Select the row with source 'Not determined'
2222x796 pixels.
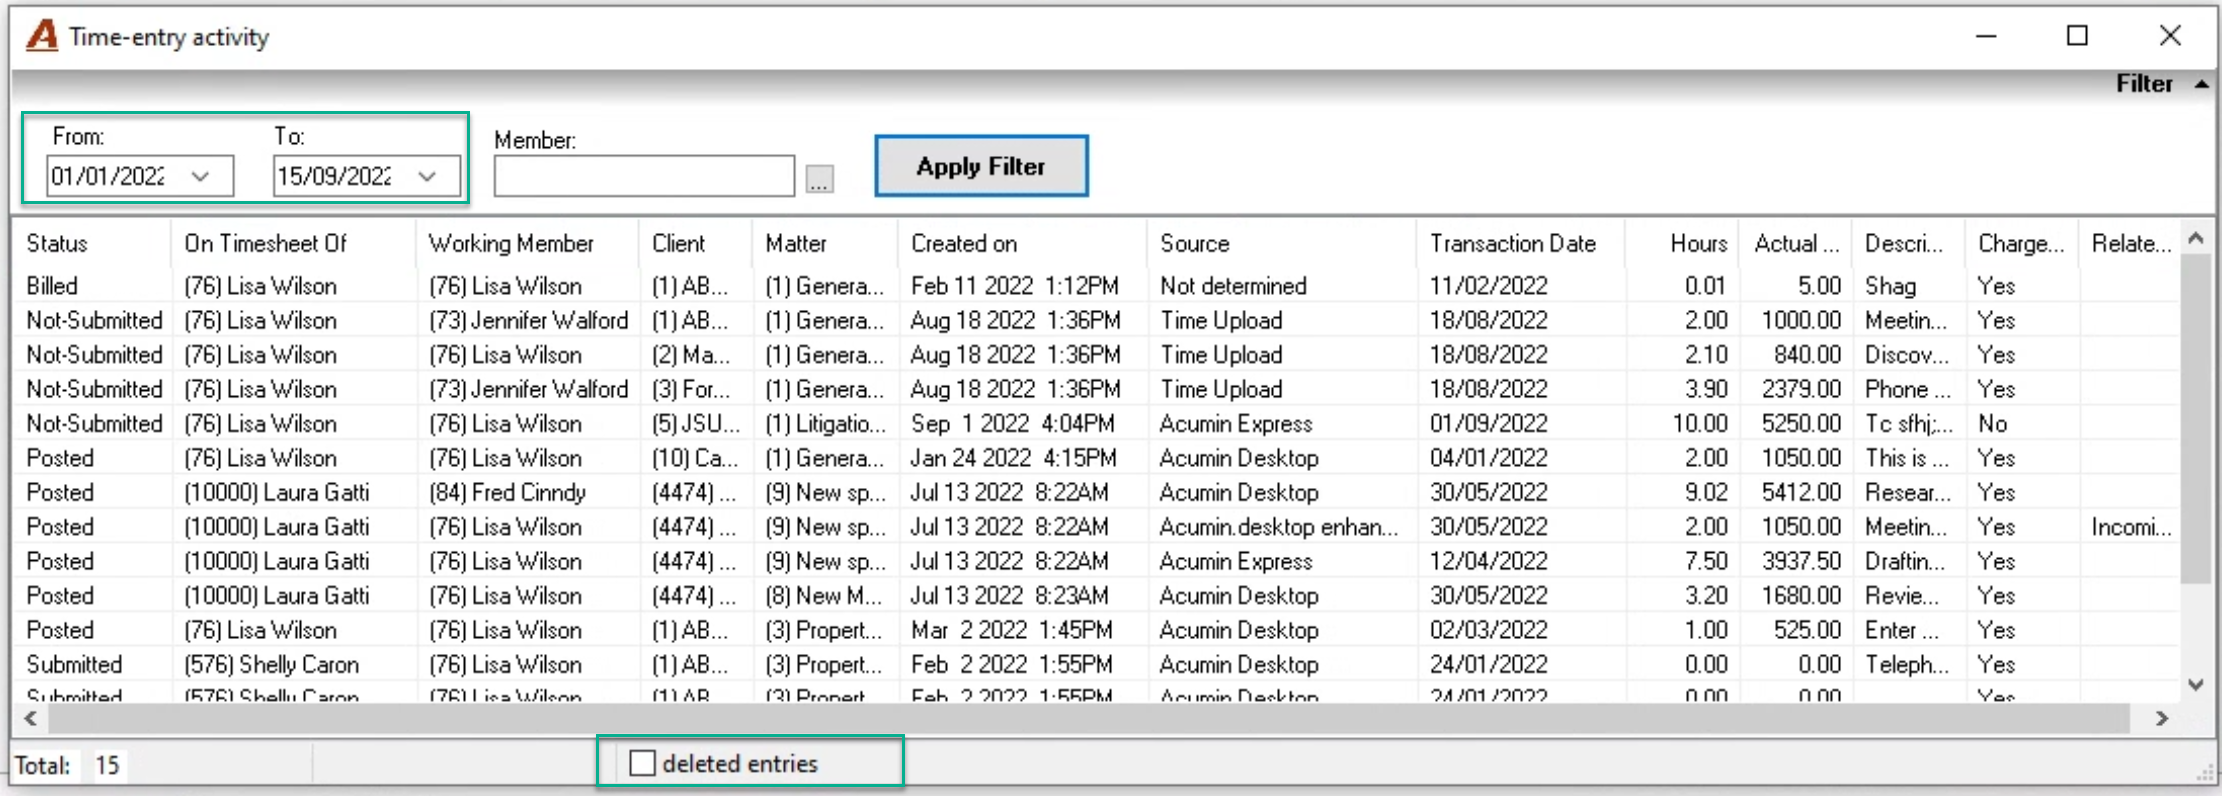[x=1096, y=286]
